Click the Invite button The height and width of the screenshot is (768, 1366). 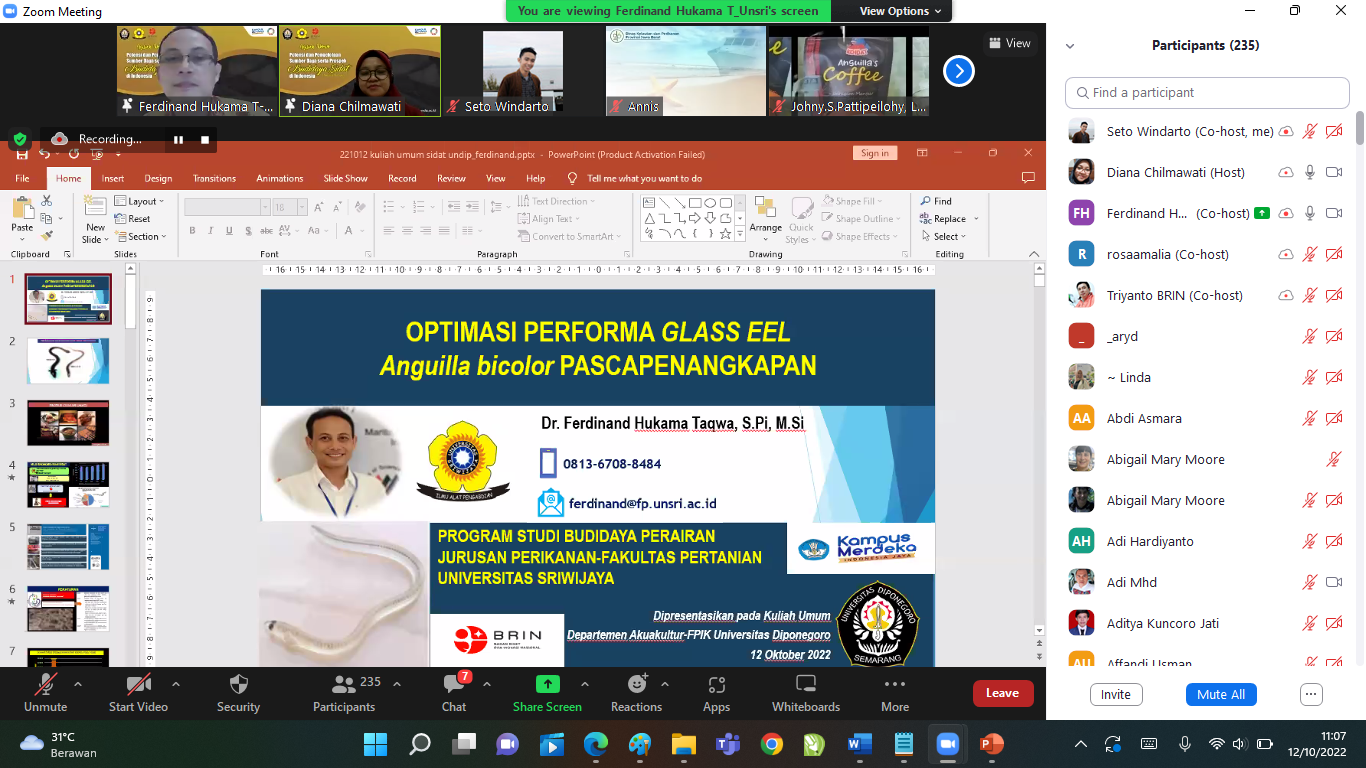[x=1115, y=694]
